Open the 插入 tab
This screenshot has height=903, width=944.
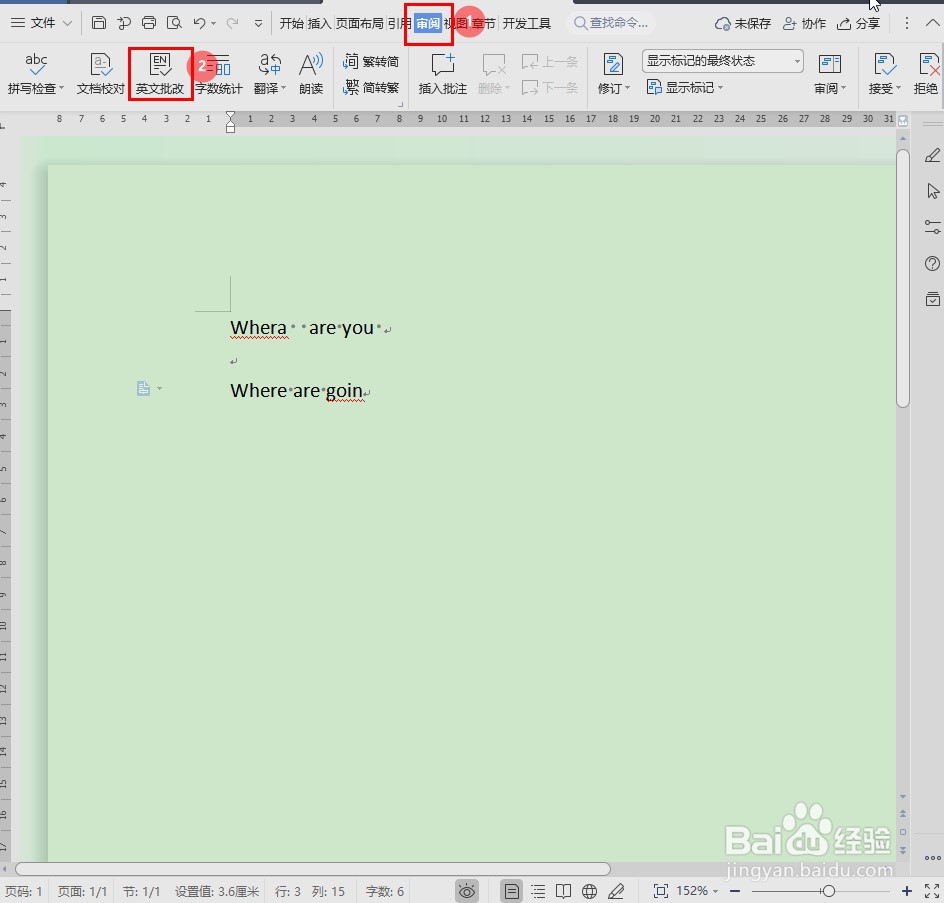pos(319,23)
